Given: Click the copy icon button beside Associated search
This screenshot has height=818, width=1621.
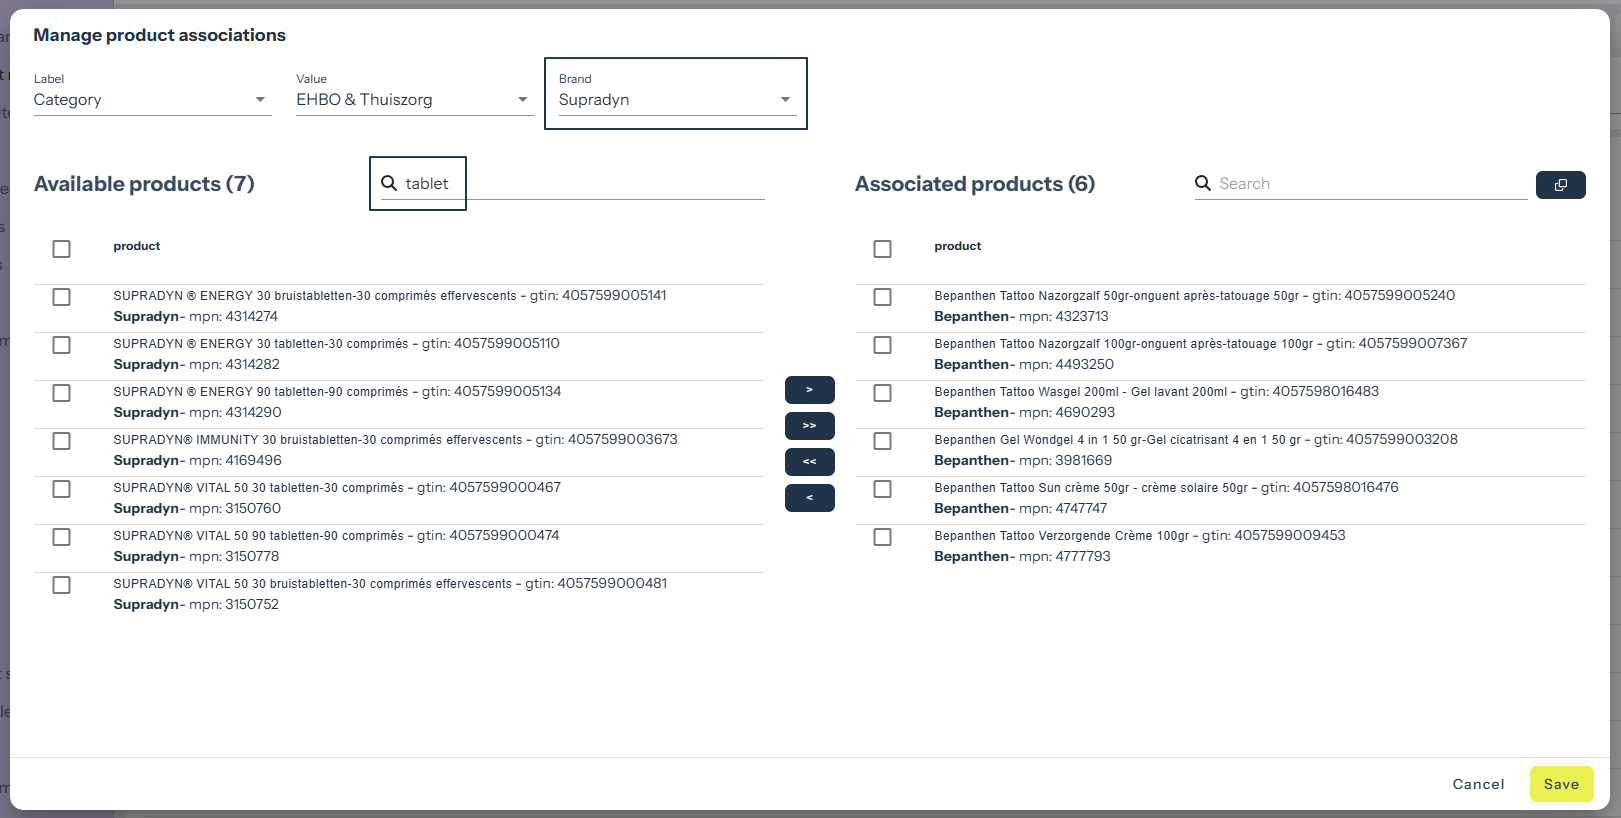Looking at the screenshot, I should point(1560,185).
